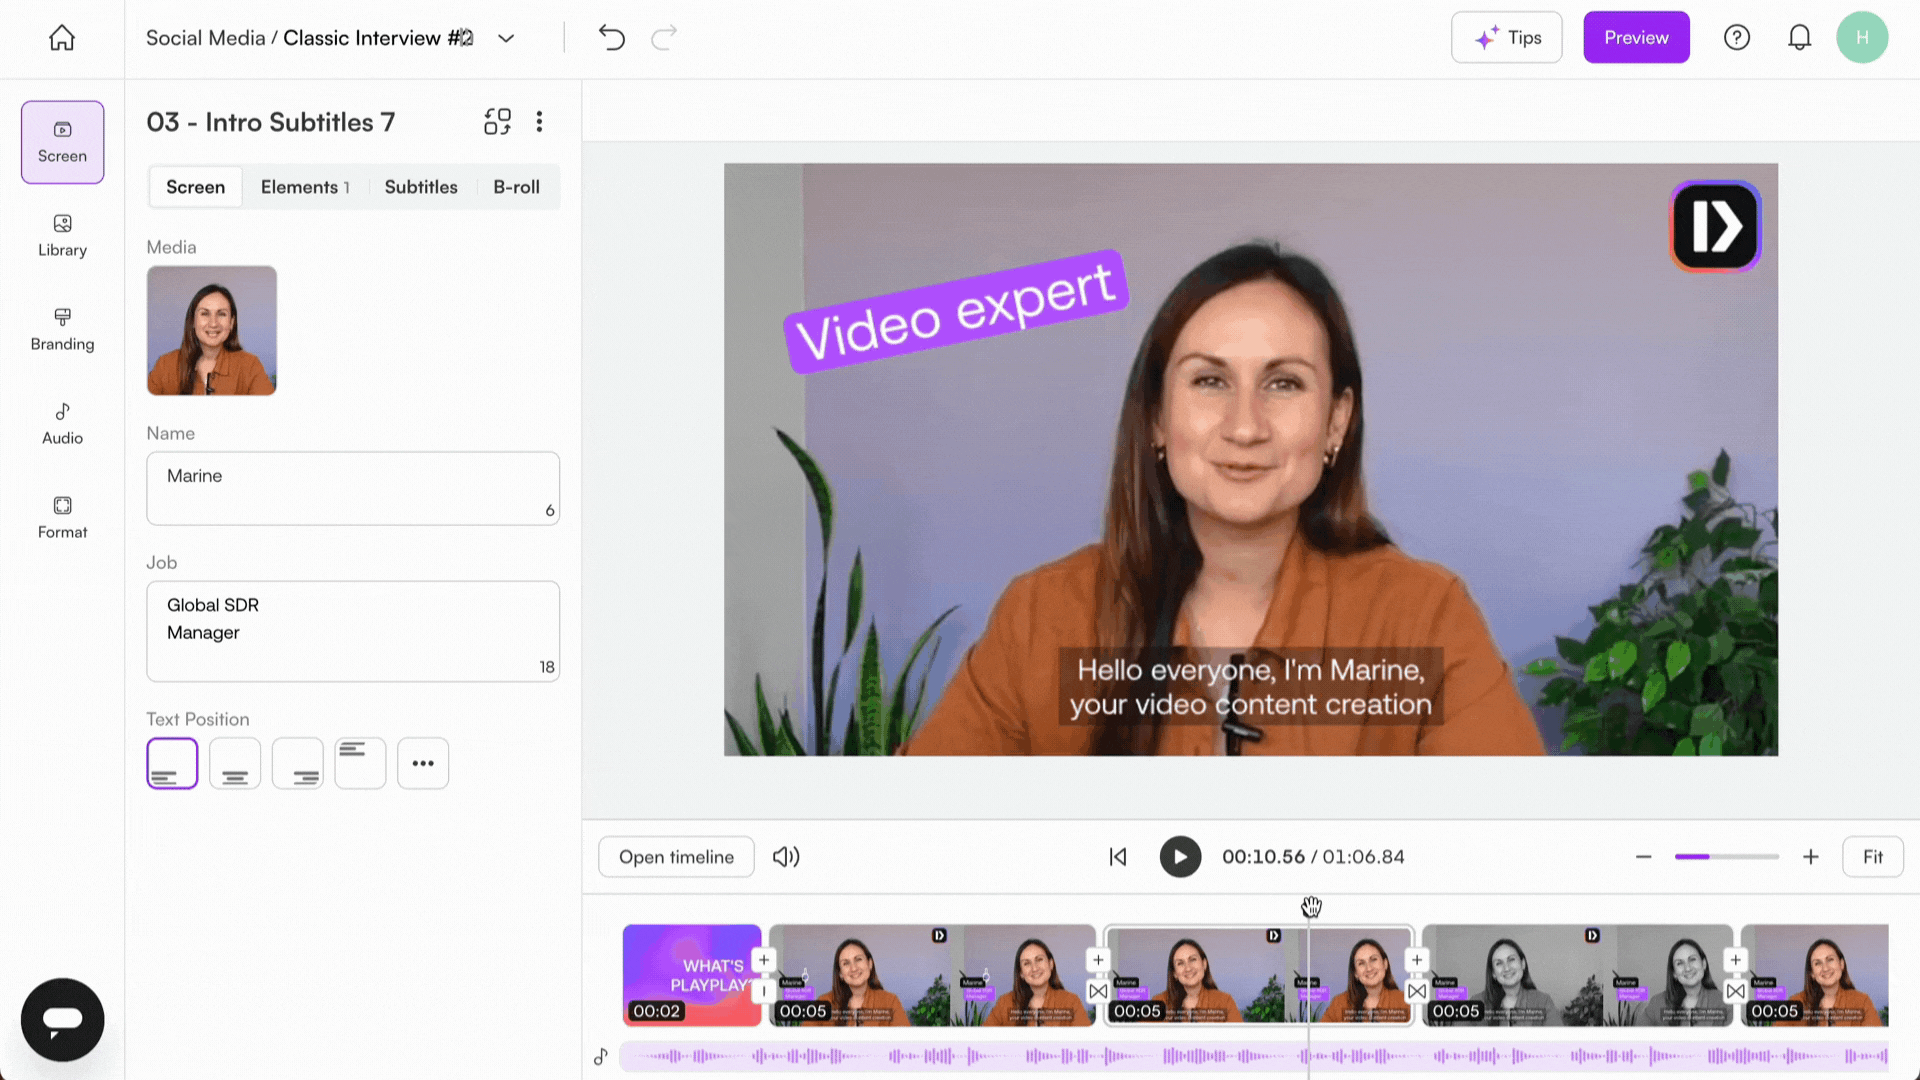The height and width of the screenshot is (1080, 1920).
Task: Click the Preview button
Action: [1636, 37]
